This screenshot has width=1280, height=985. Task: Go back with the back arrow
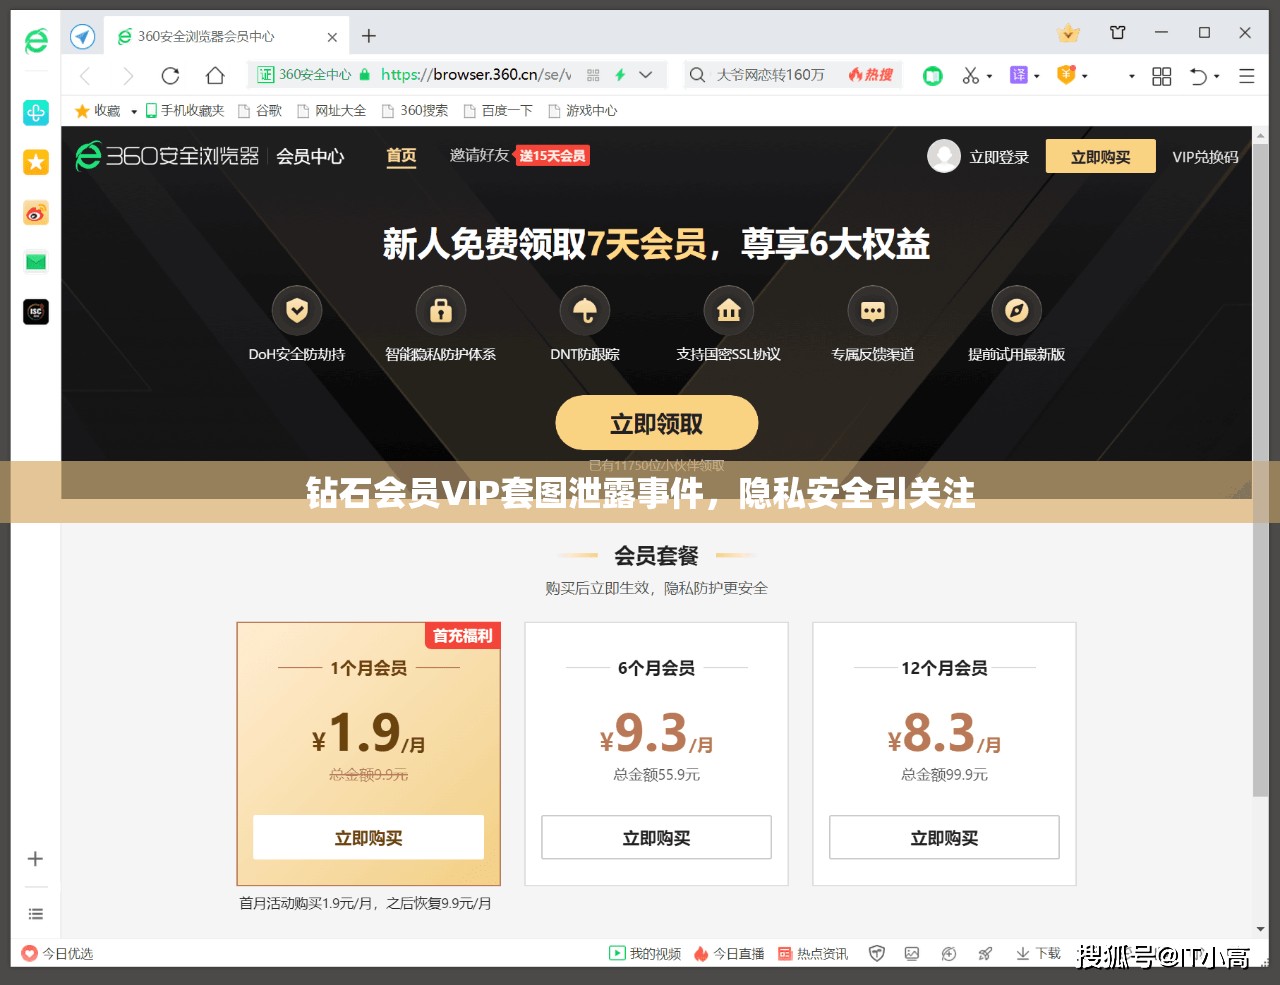(86, 76)
